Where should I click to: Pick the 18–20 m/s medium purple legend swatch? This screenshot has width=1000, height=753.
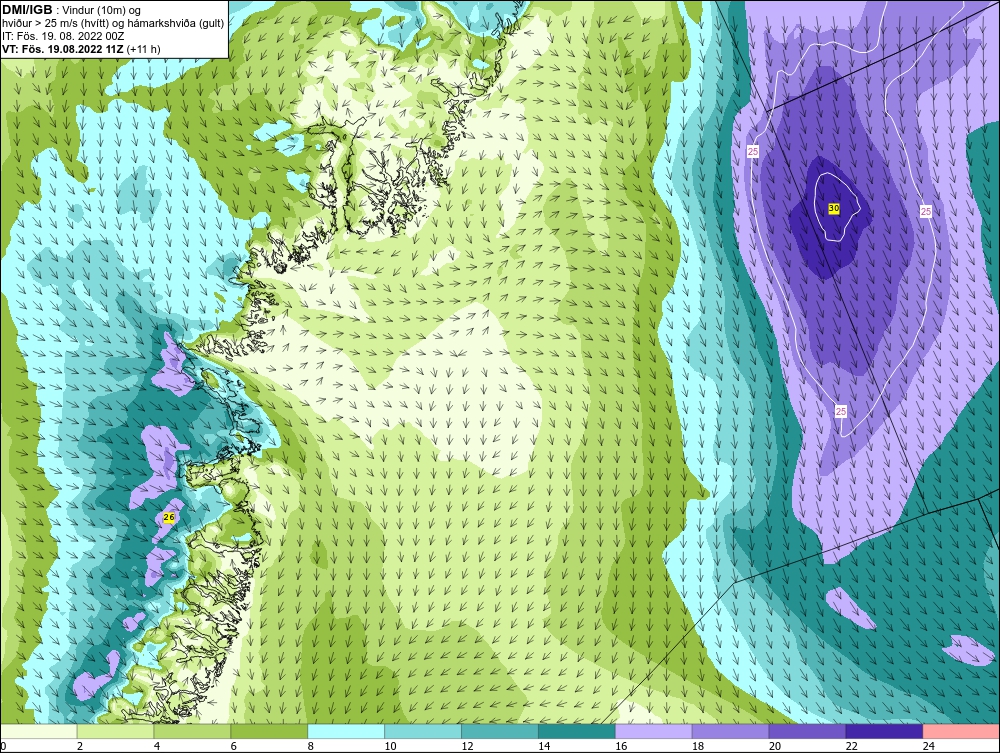pos(730,731)
